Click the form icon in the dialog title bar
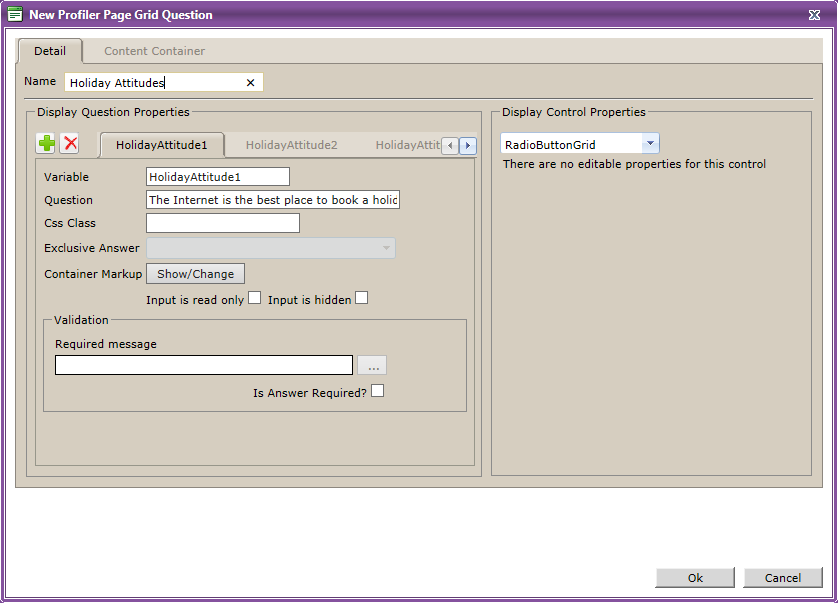This screenshot has width=838, height=603. [15, 14]
